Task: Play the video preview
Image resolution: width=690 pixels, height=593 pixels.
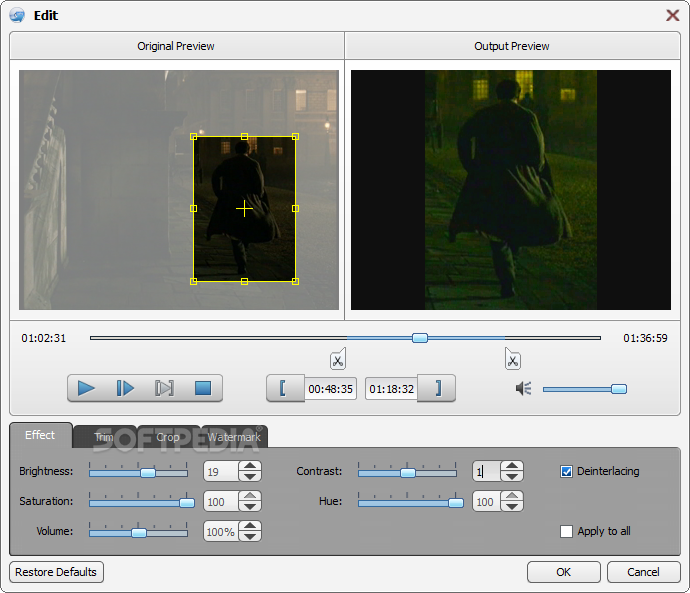Action: pos(86,388)
